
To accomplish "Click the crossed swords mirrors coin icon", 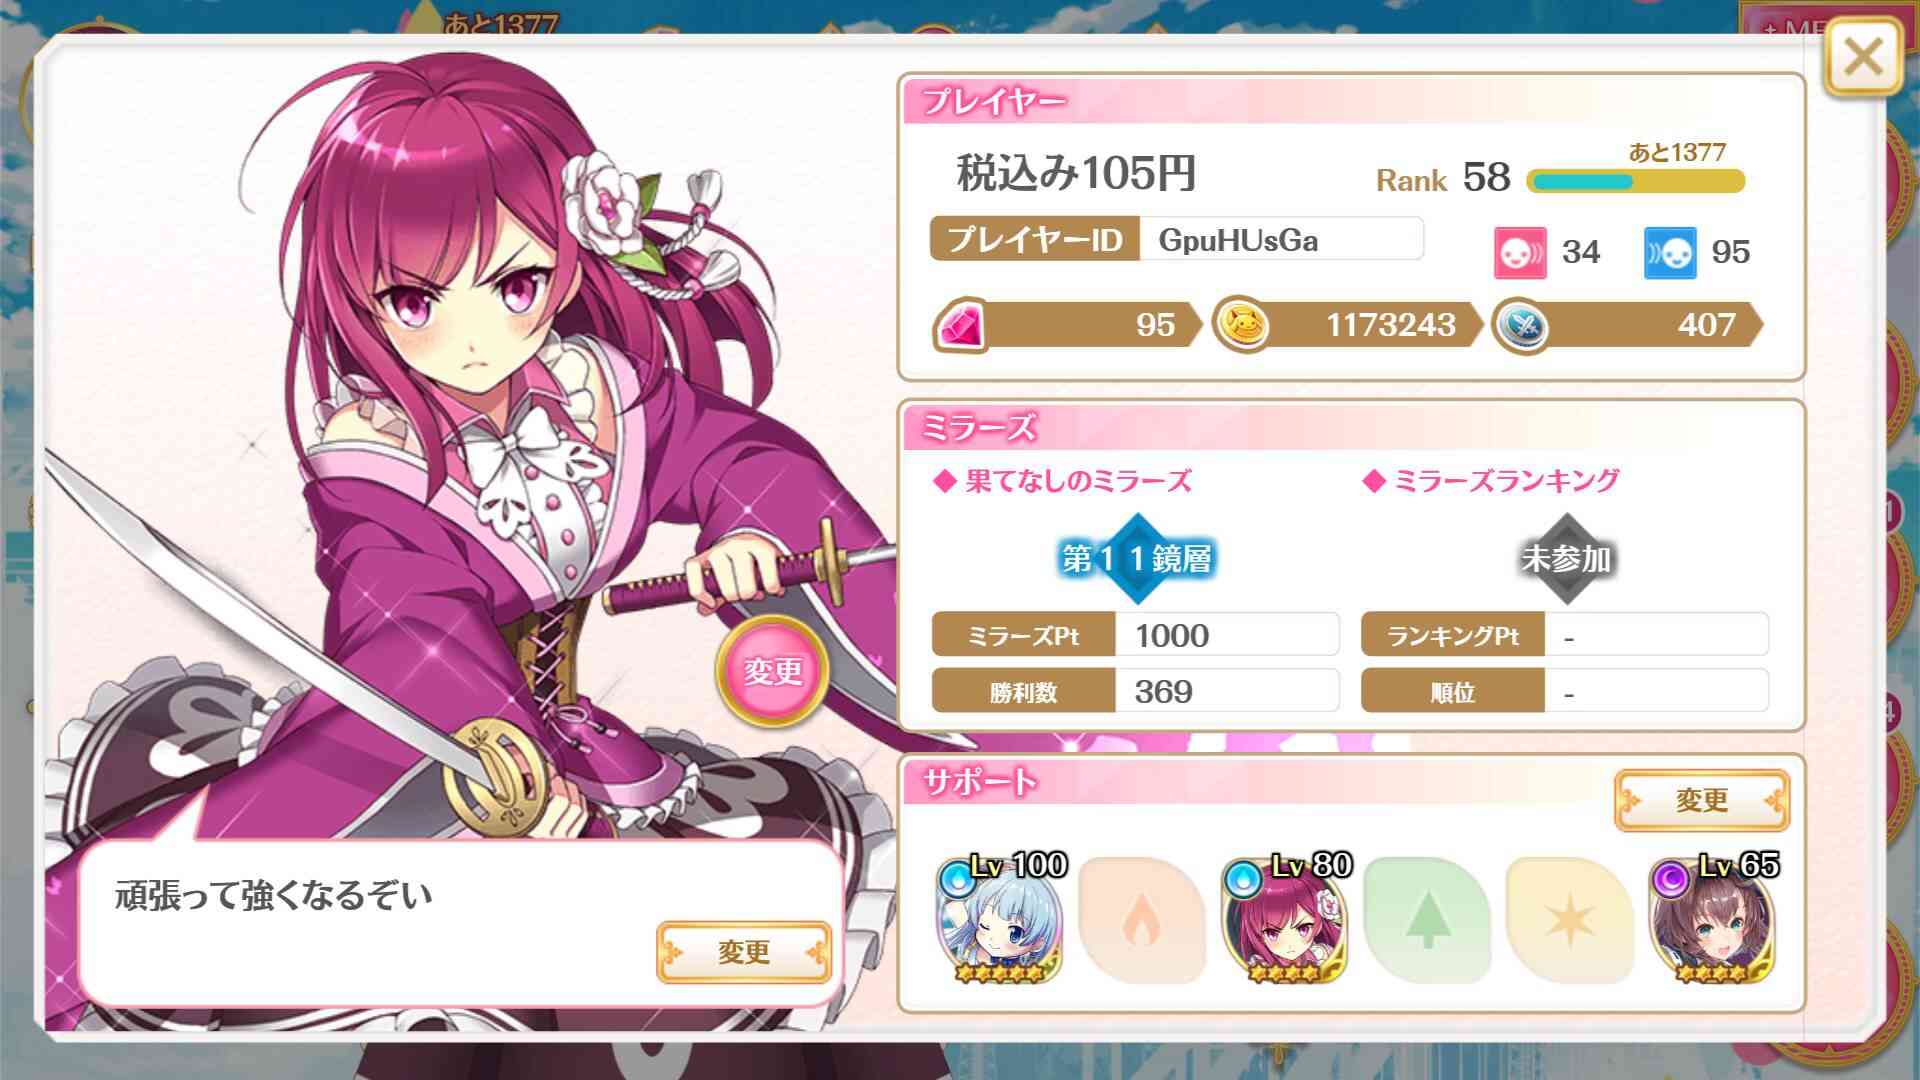I will (1520, 326).
